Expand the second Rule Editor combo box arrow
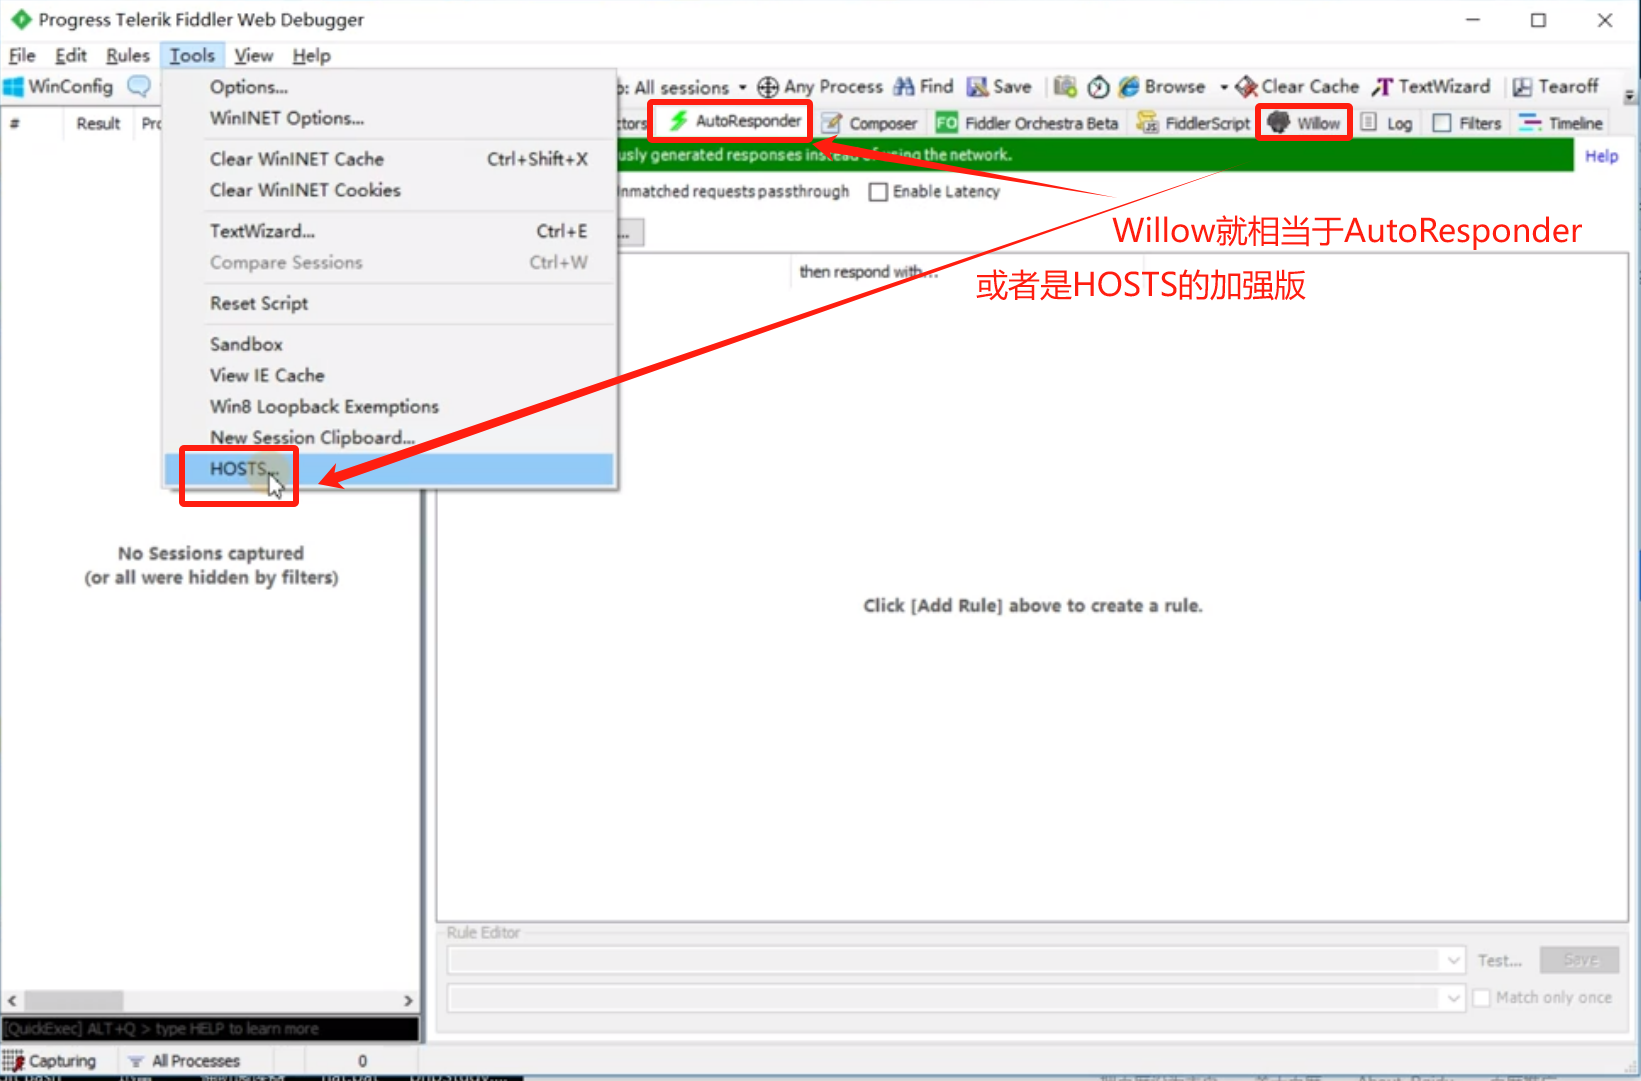Image resolution: width=1641 pixels, height=1081 pixels. [1454, 998]
